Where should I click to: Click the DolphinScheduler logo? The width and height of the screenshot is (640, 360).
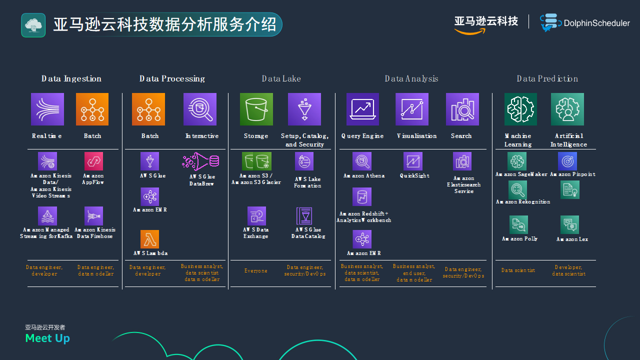click(x=585, y=23)
